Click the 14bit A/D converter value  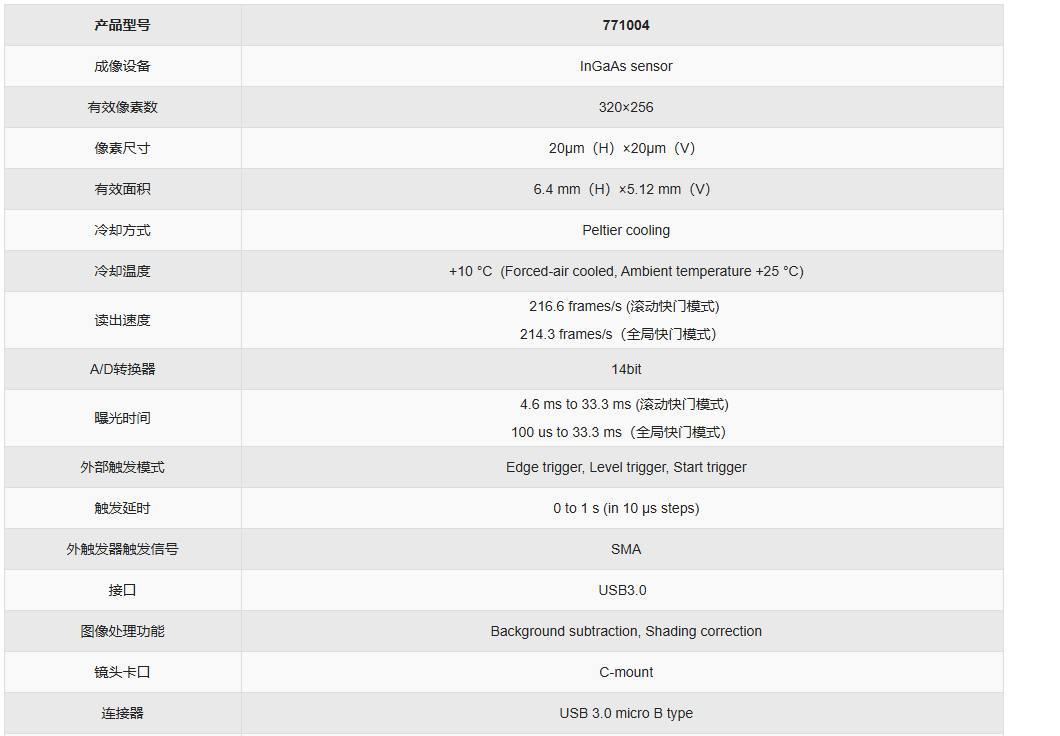pyautogui.click(x=626, y=369)
